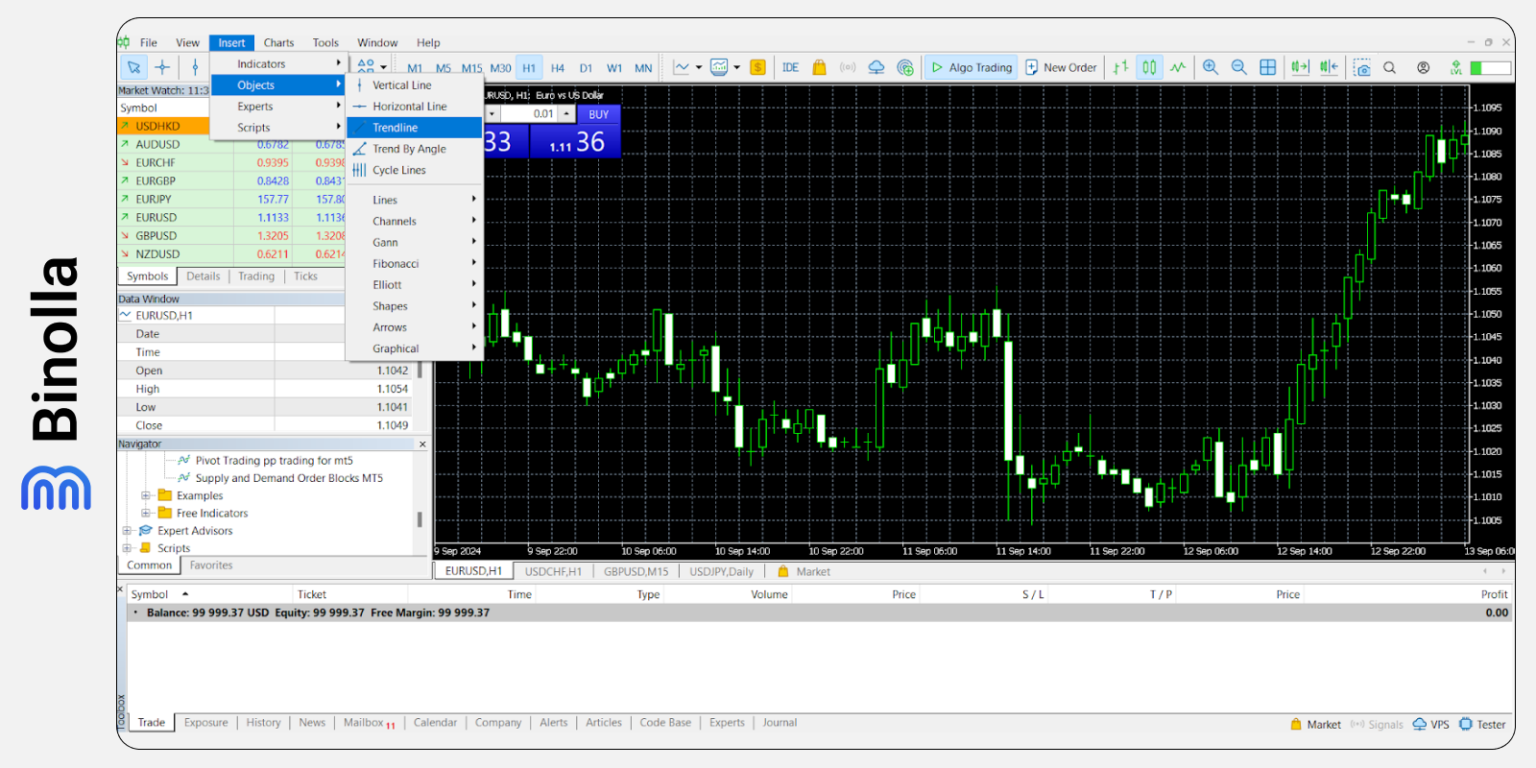Image resolution: width=1536 pixels, height=768 pixels.
Task: Expand the Fibonacci objects submenu
Action: pyautogui.click(x=395, y=263)
